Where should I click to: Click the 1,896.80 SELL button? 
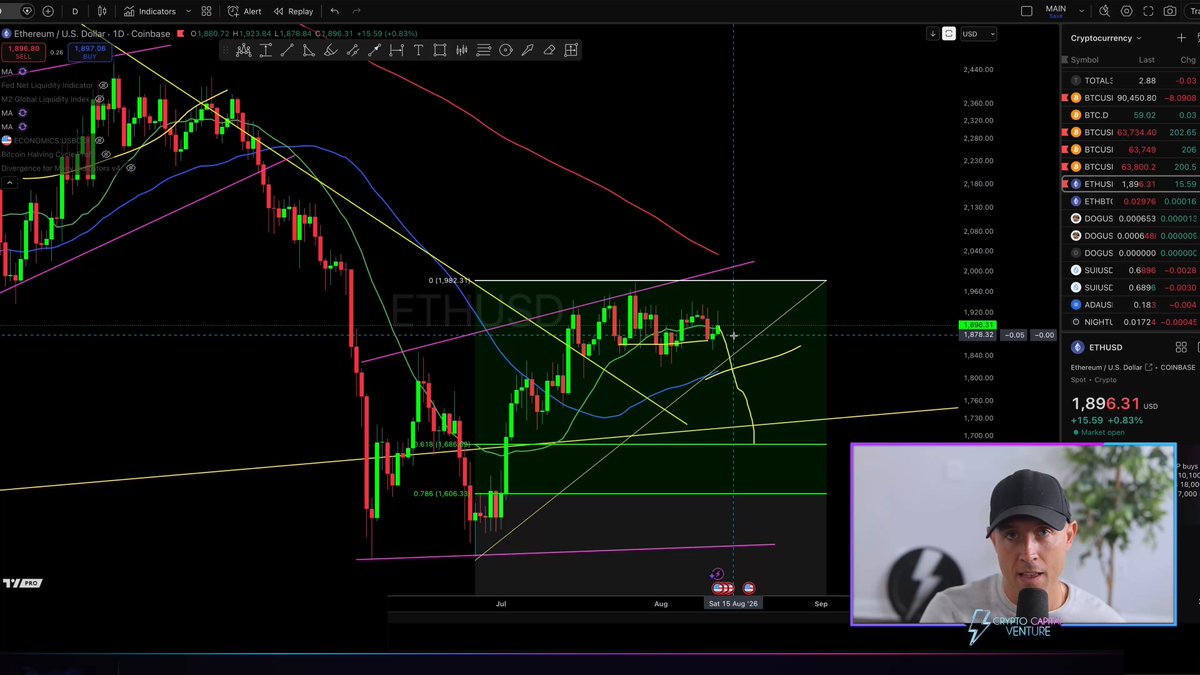click(21, 51)
